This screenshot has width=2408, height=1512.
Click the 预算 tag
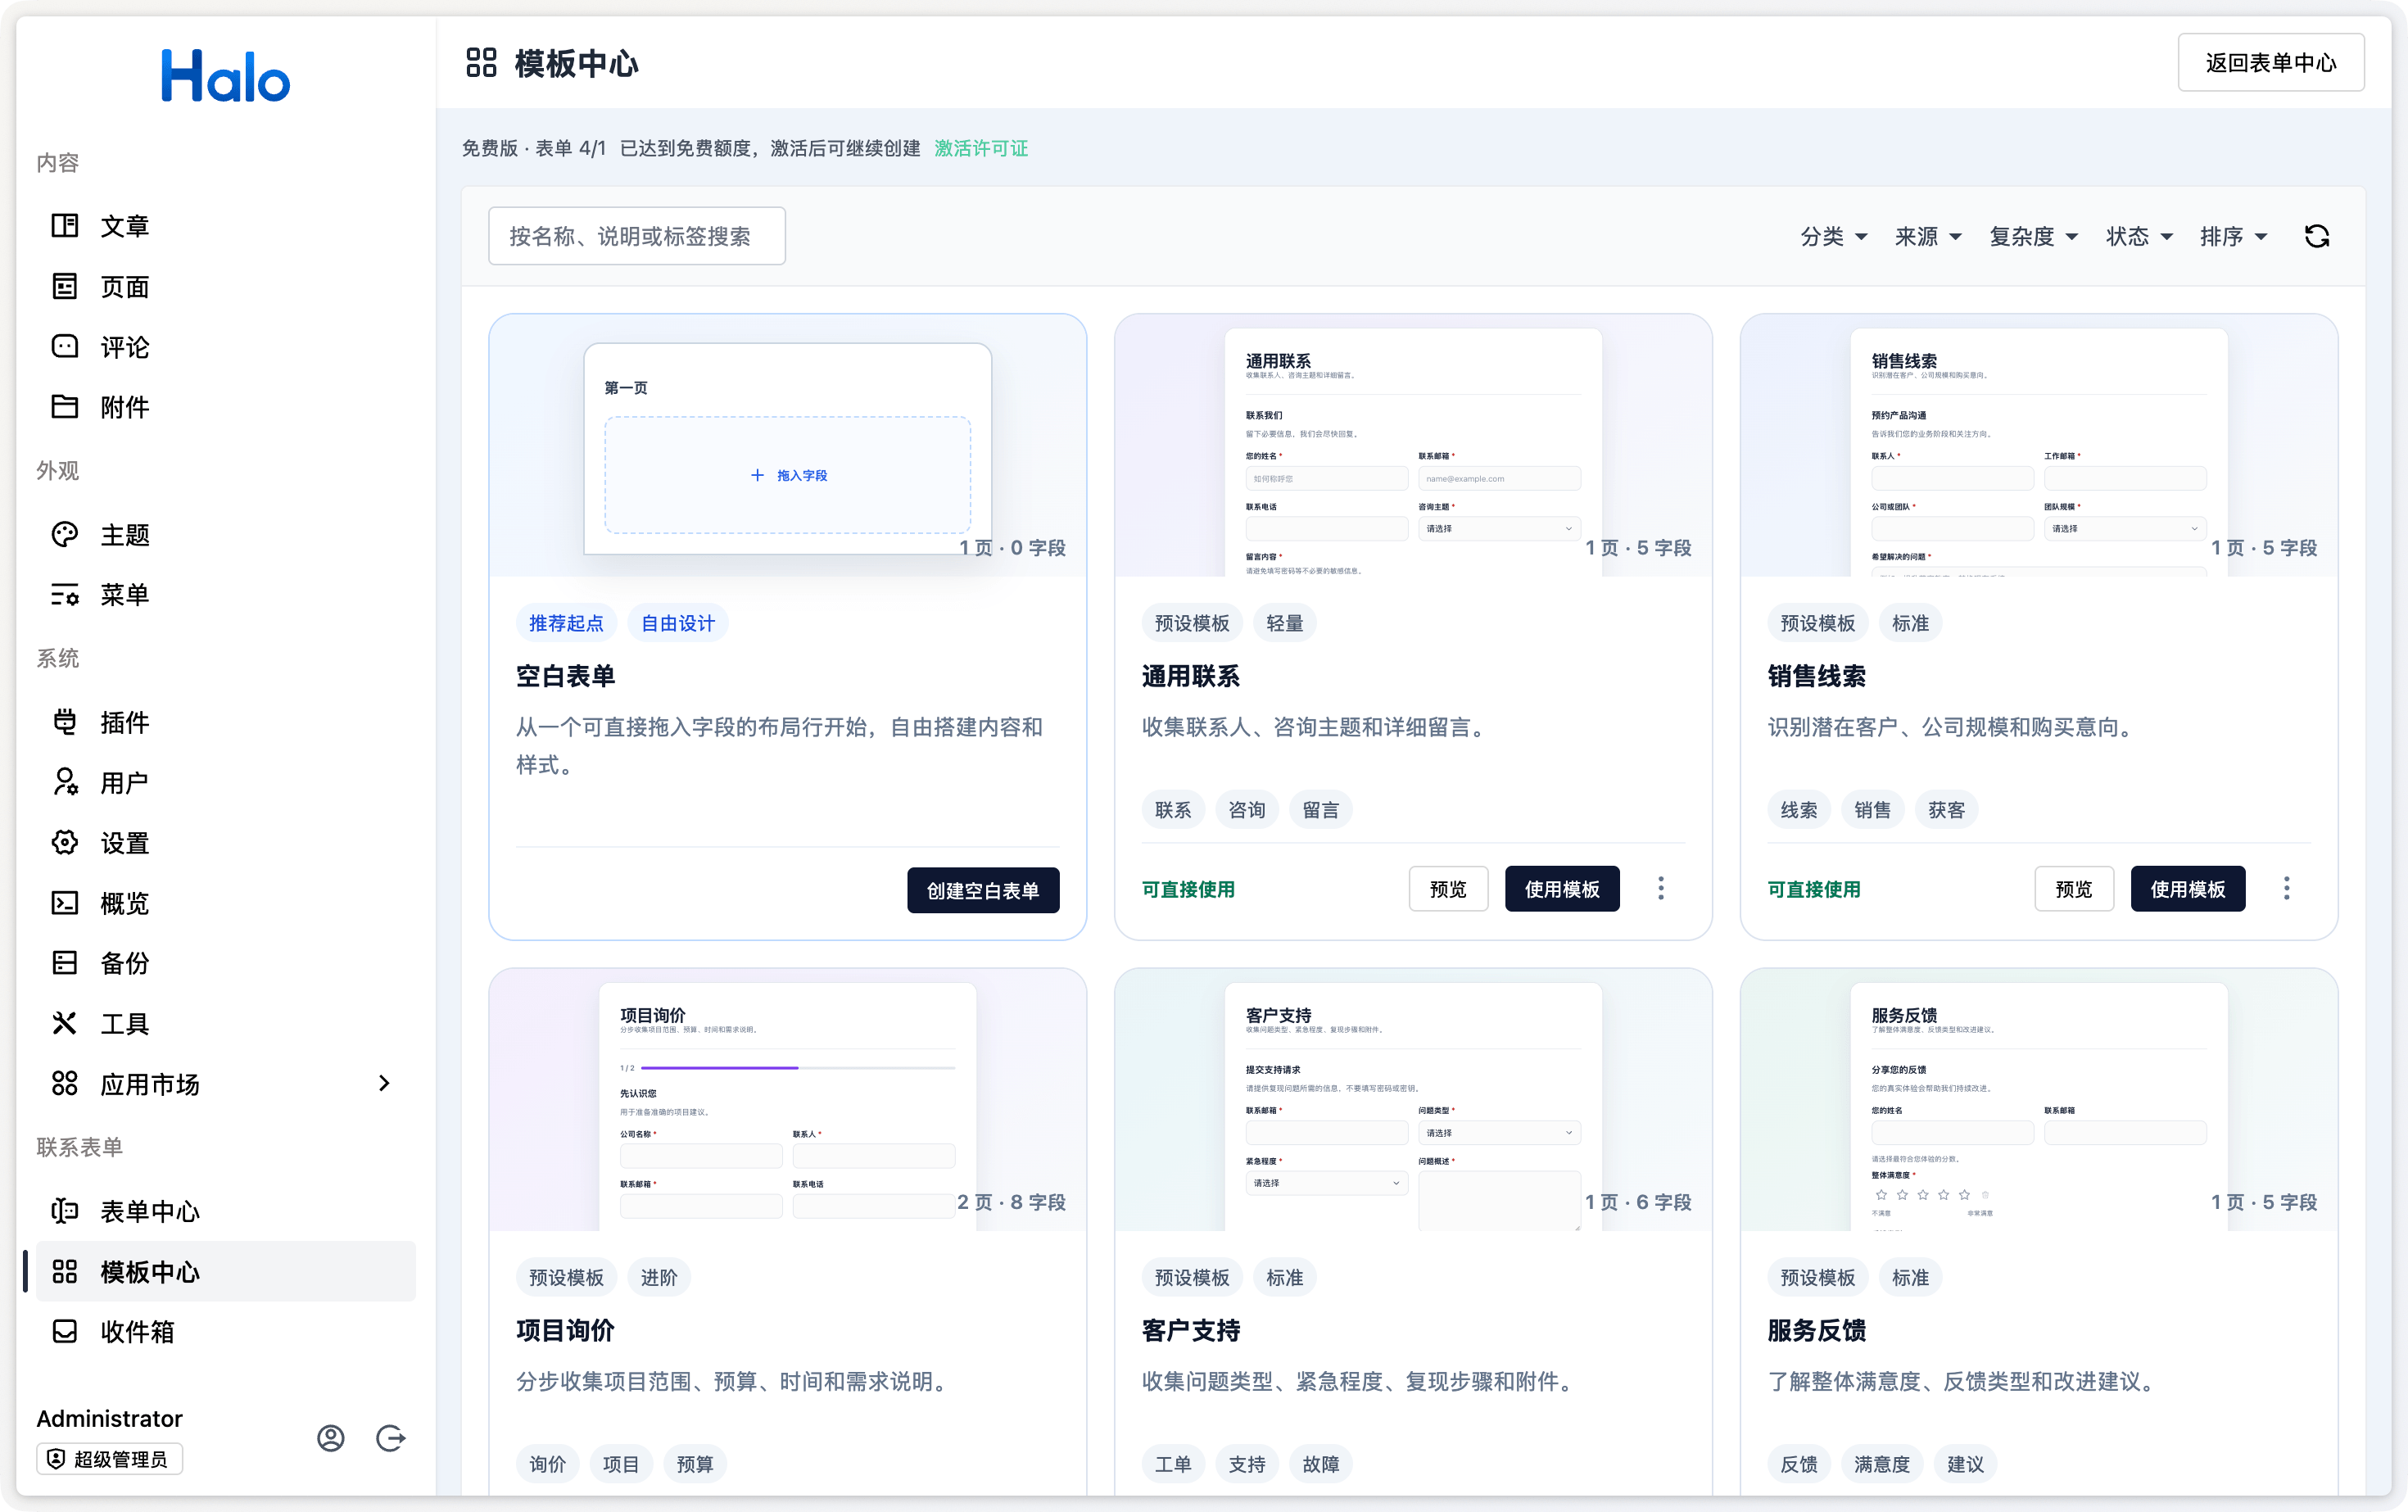point(695,1464)
